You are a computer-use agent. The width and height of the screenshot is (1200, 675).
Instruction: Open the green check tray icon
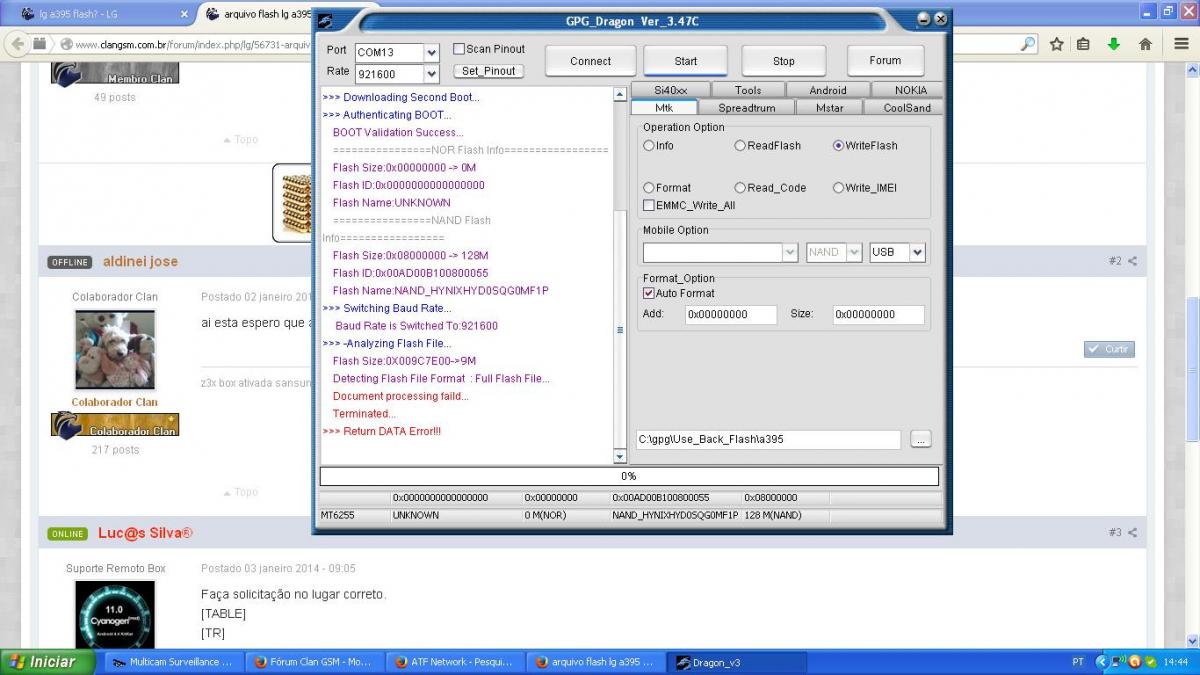coord(1150,662)
